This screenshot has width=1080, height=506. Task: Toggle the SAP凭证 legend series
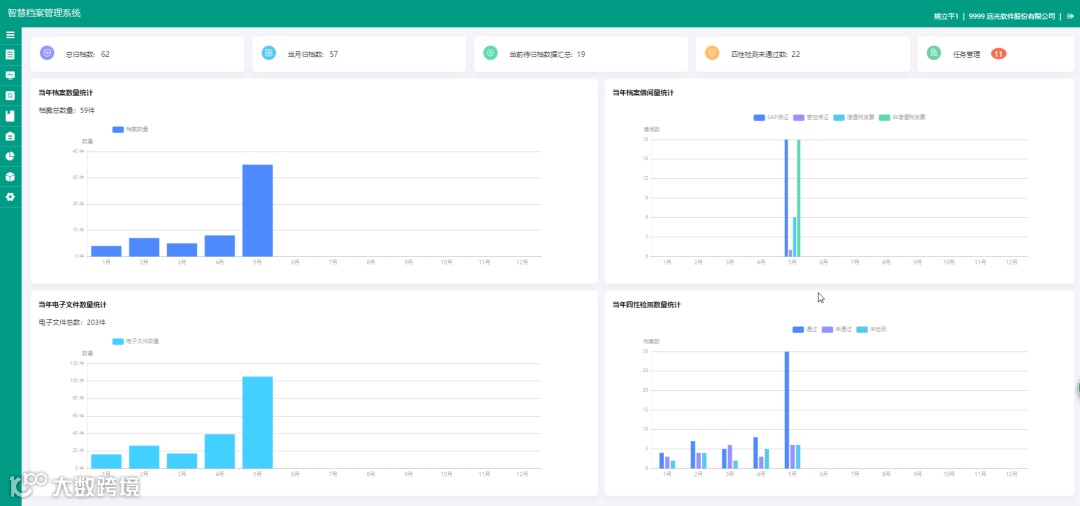[x=771, y=117]
